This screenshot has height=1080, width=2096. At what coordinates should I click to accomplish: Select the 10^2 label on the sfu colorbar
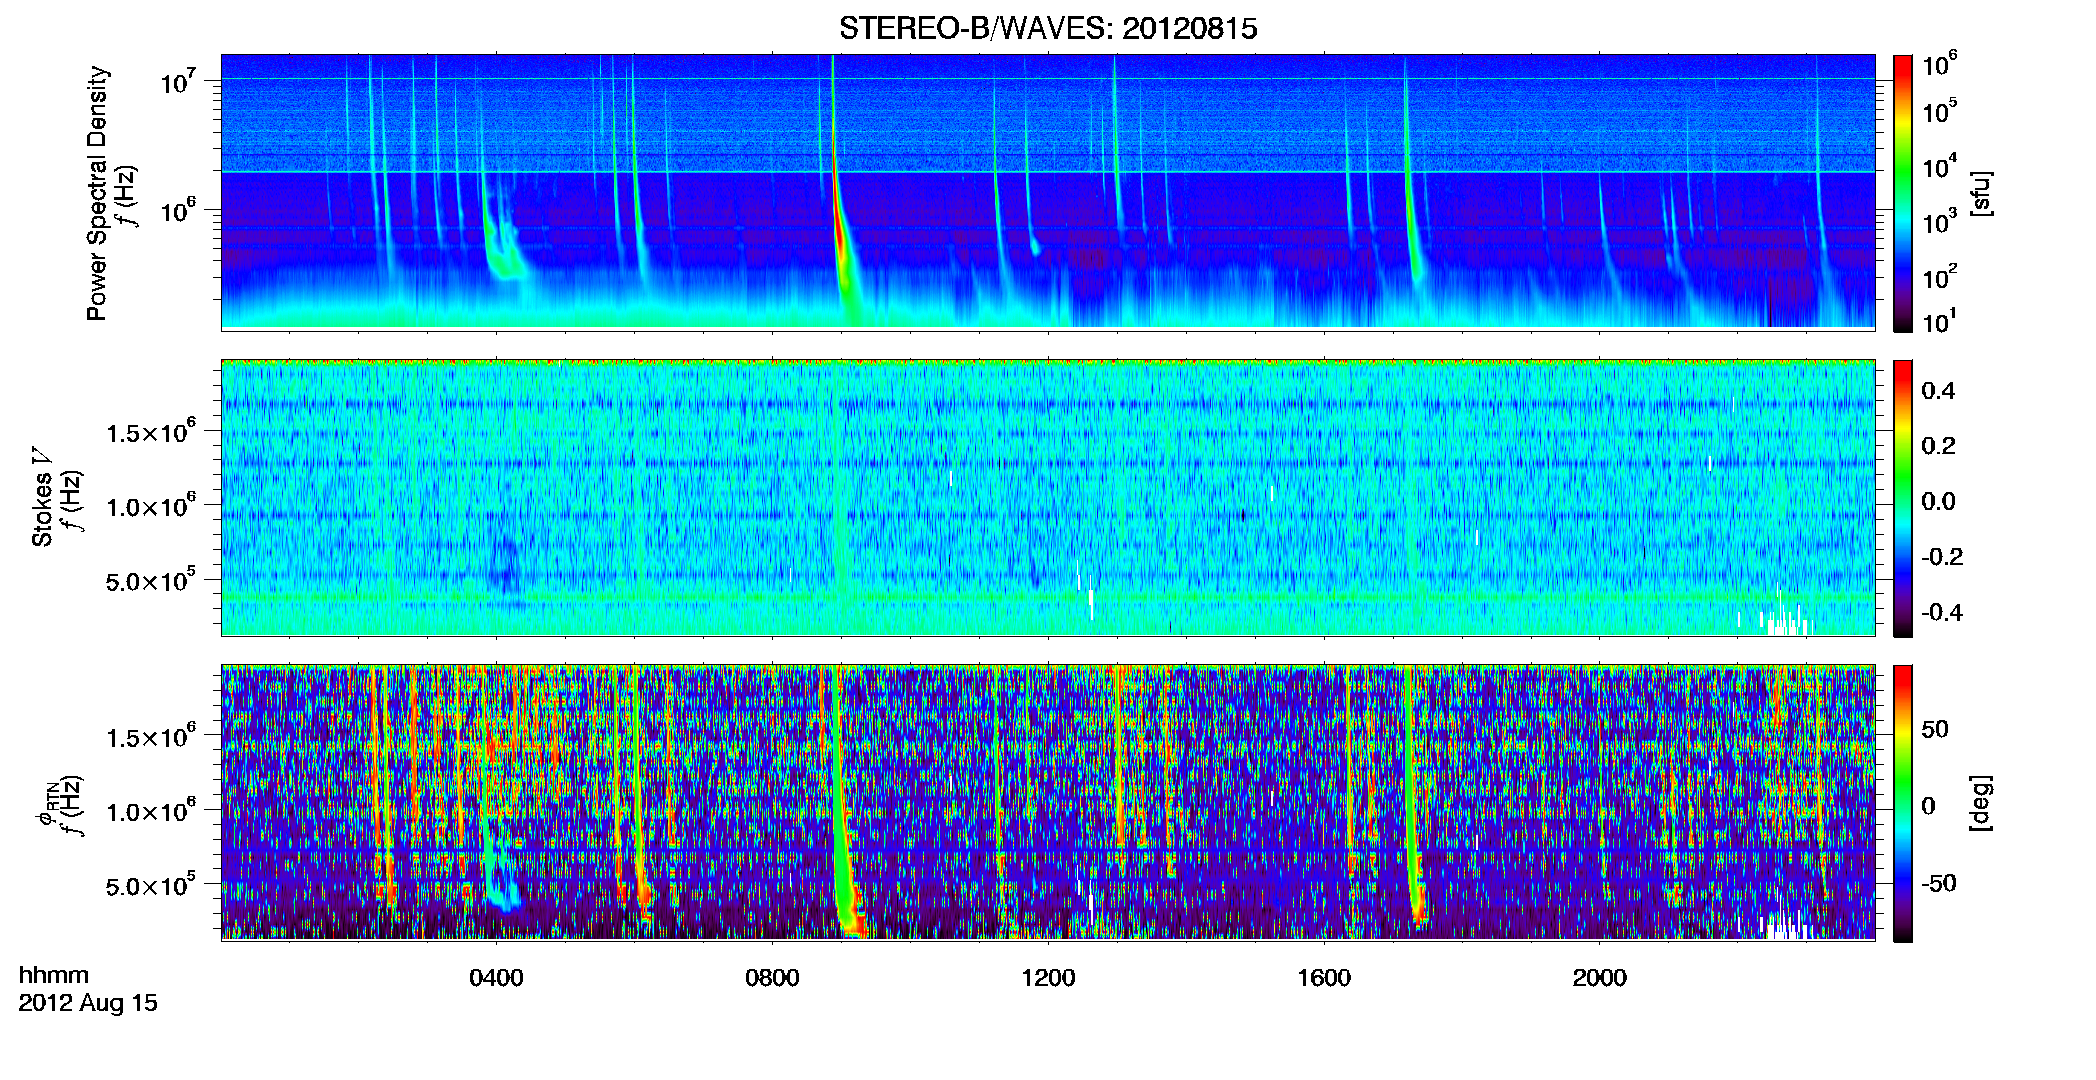[x=1940, y=277]
